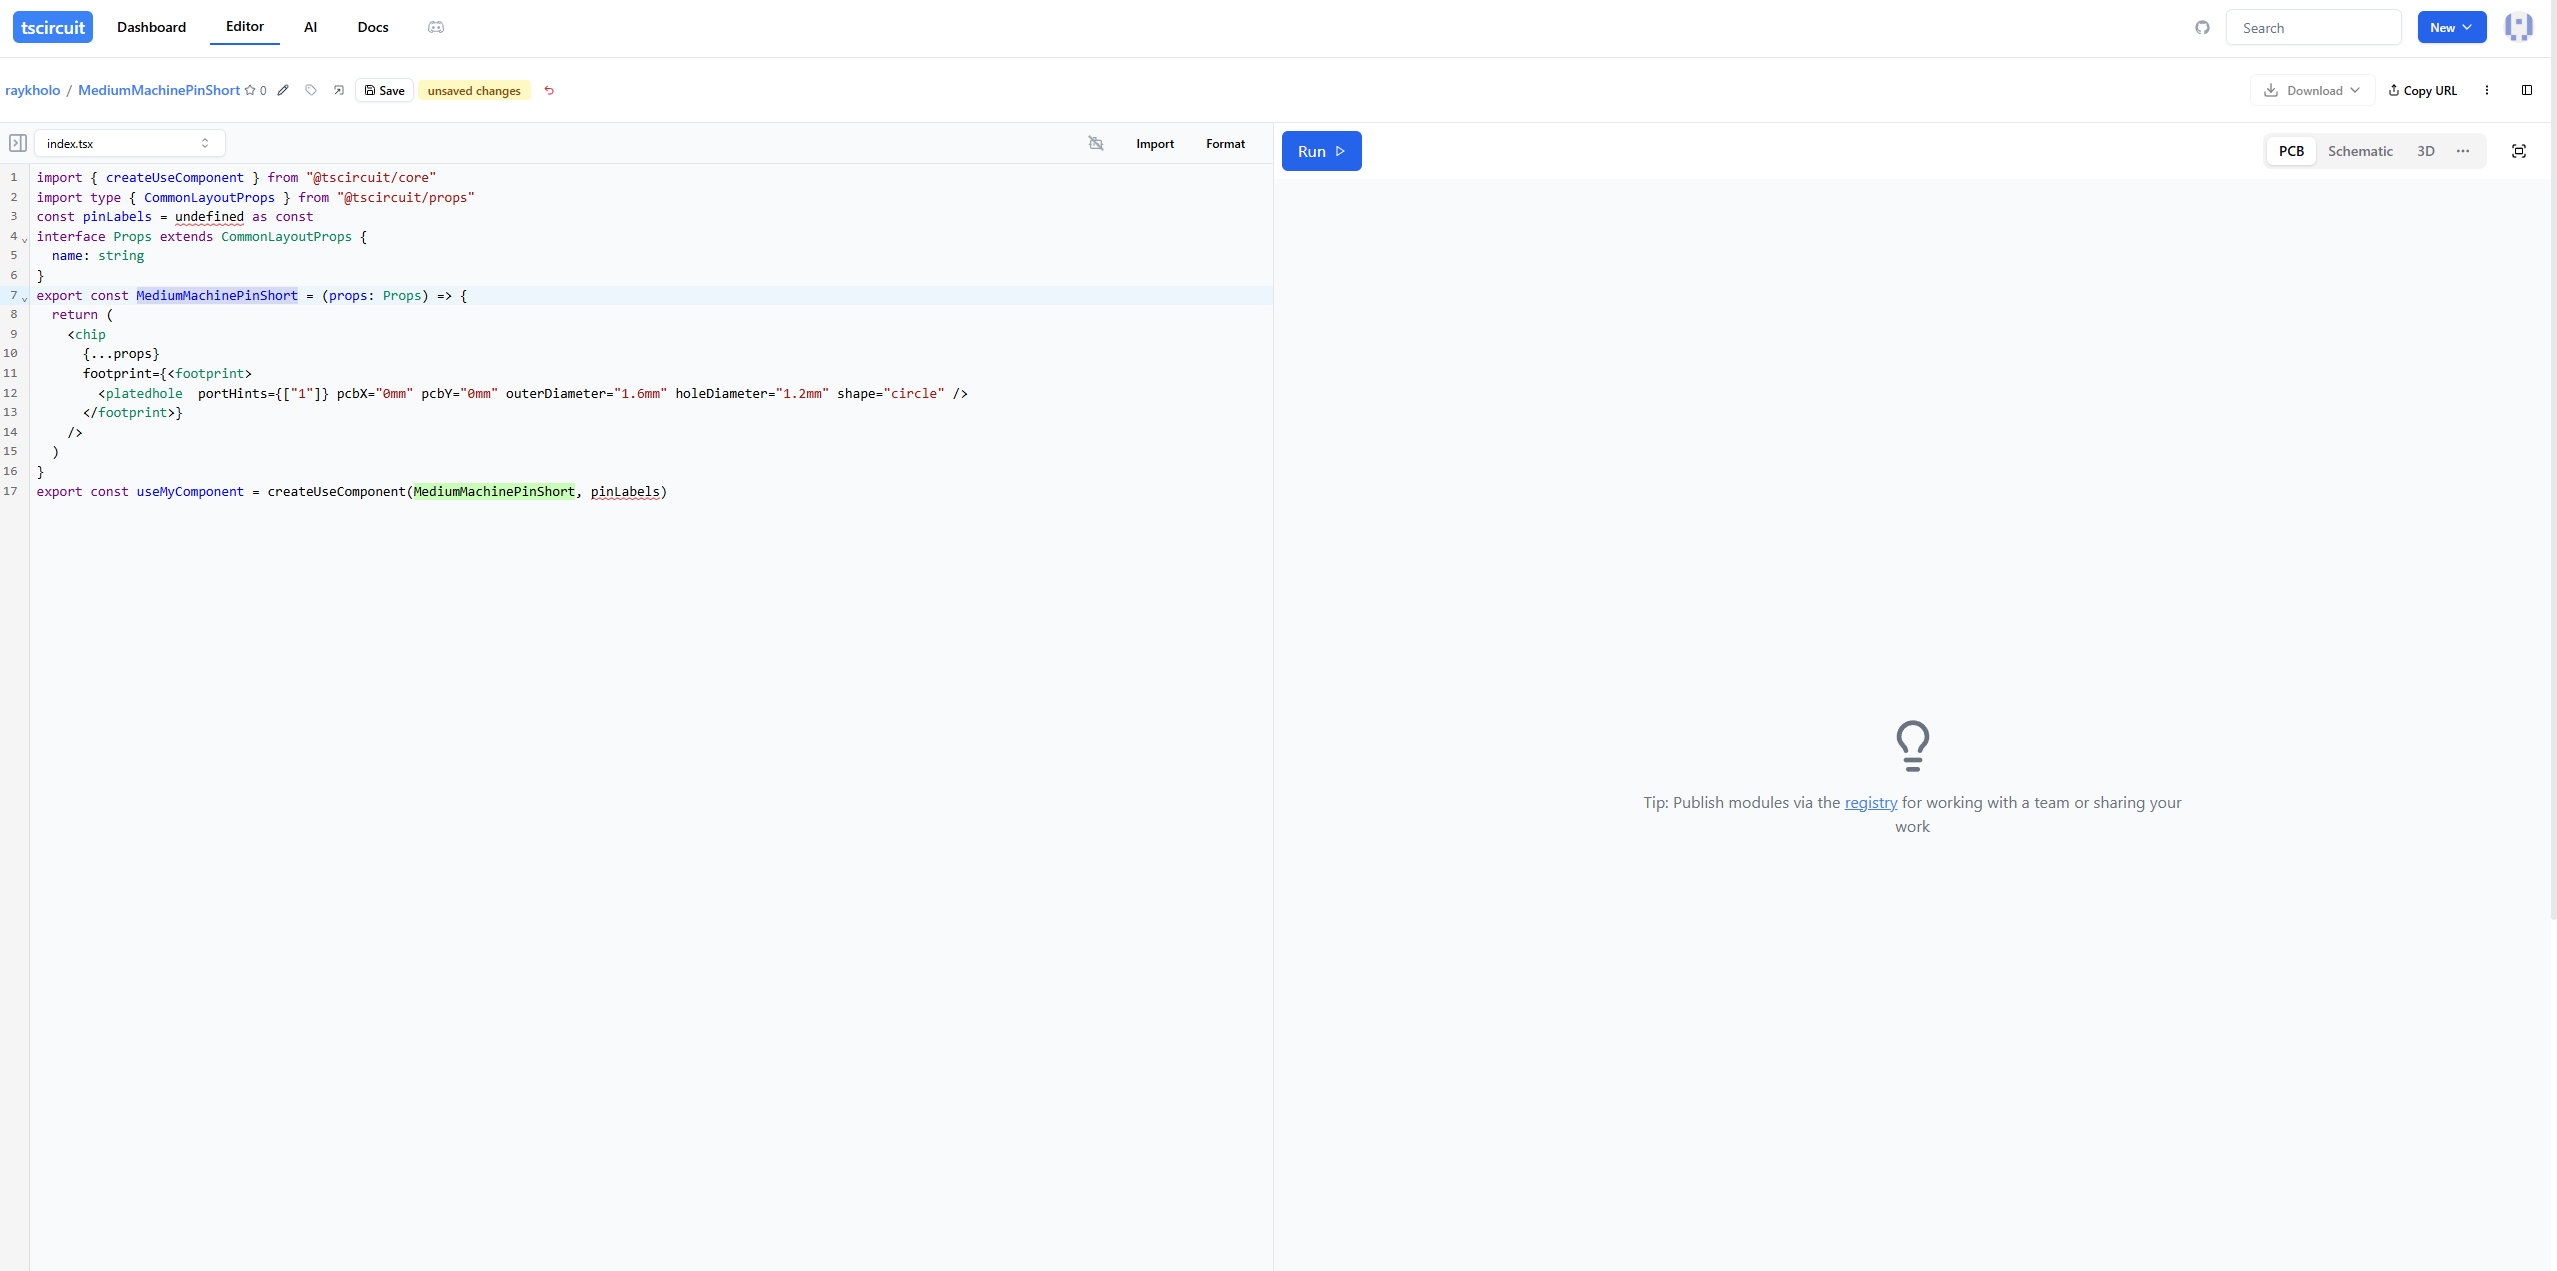The height and width of the screenshot is (1271, 2557).
Task: Switch to the Schematic tab
Action: coord(2360,151)
